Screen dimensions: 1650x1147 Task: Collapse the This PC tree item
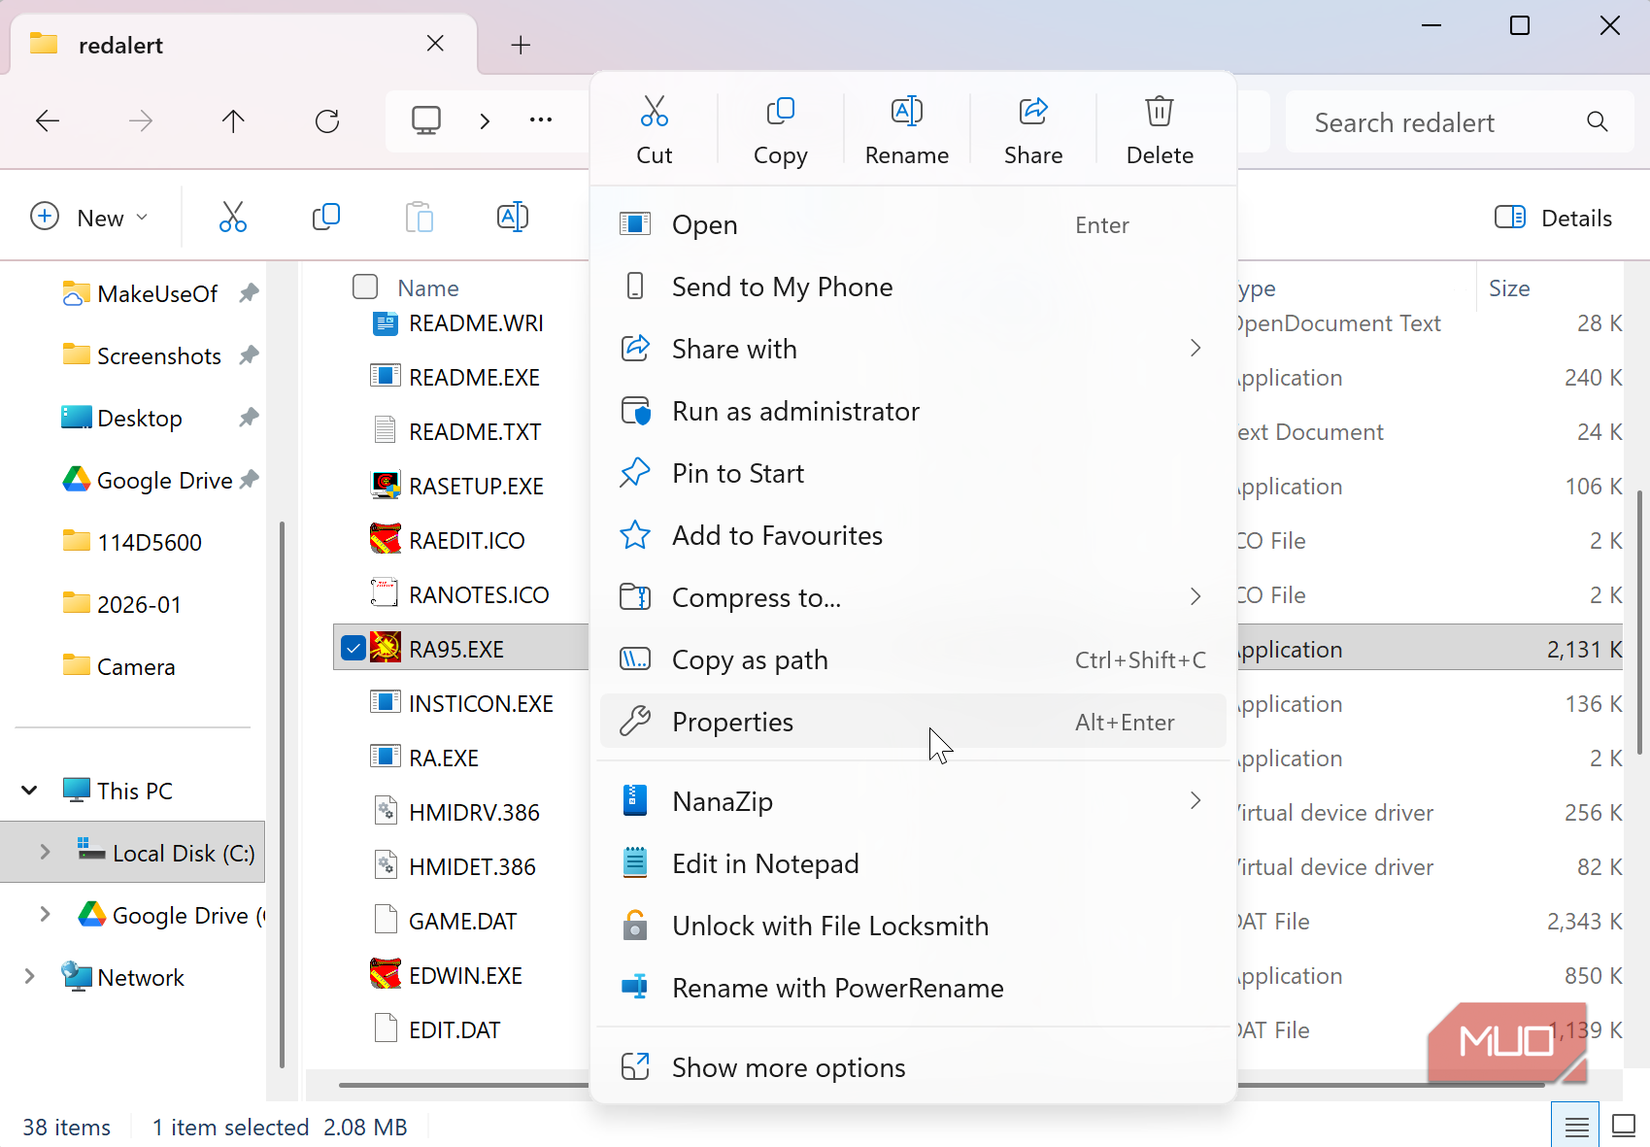pyautogui.click(x=28, y=790)
